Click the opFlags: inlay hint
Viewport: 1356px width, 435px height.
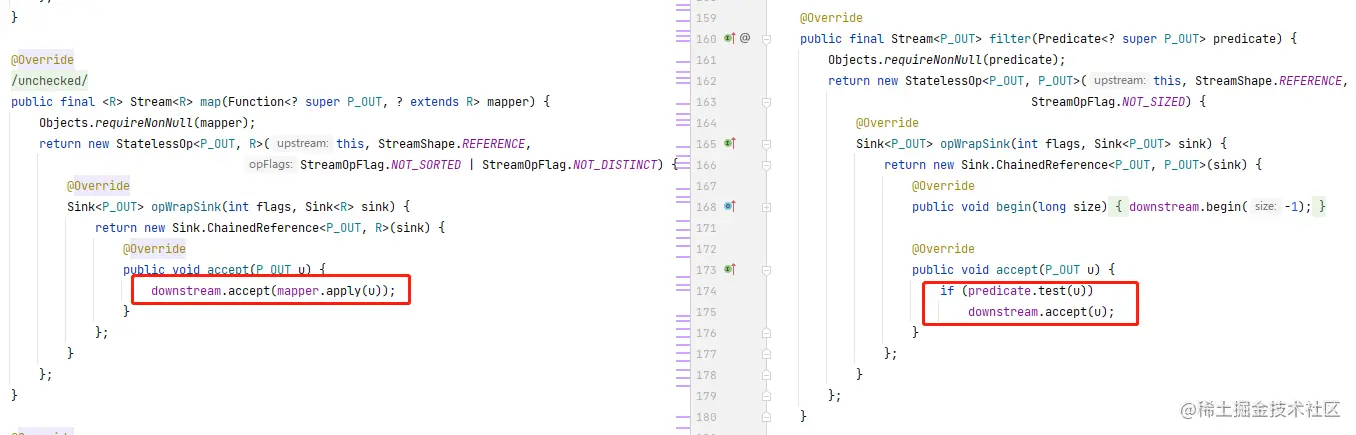click(270, 165)
